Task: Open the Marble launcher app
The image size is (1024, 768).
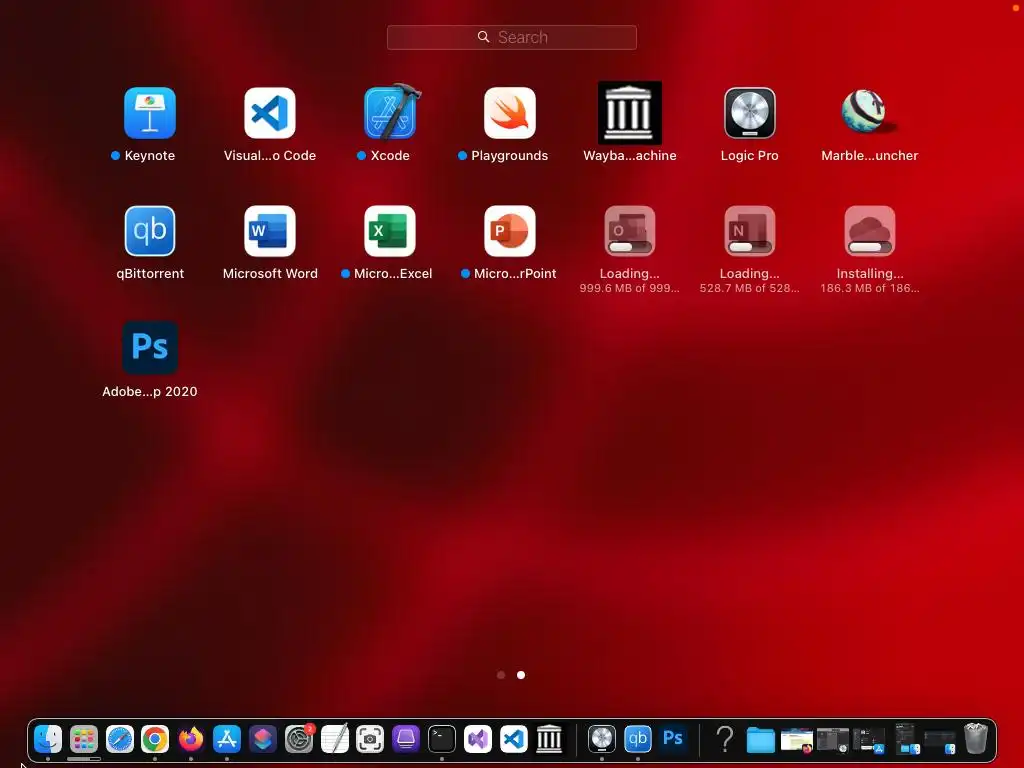Action: pos(867,111)
